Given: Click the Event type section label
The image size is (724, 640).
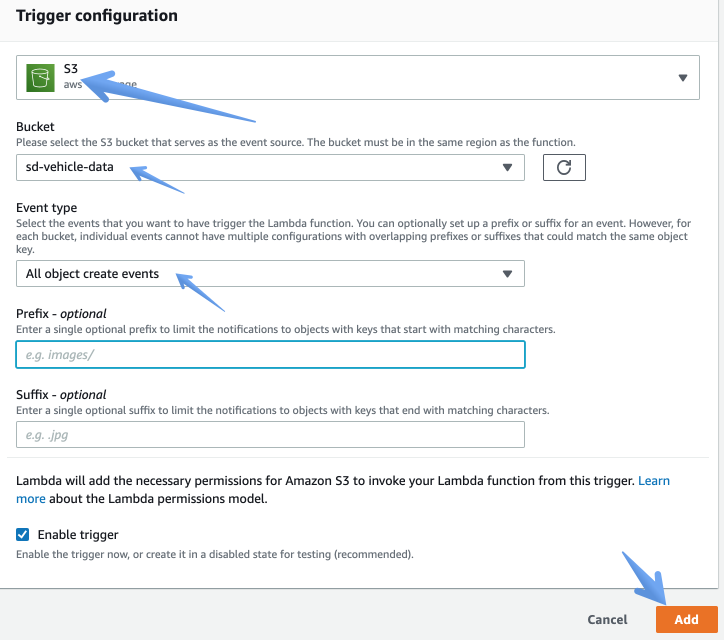Looking at the screenshot, I should (x=46, y=208).
